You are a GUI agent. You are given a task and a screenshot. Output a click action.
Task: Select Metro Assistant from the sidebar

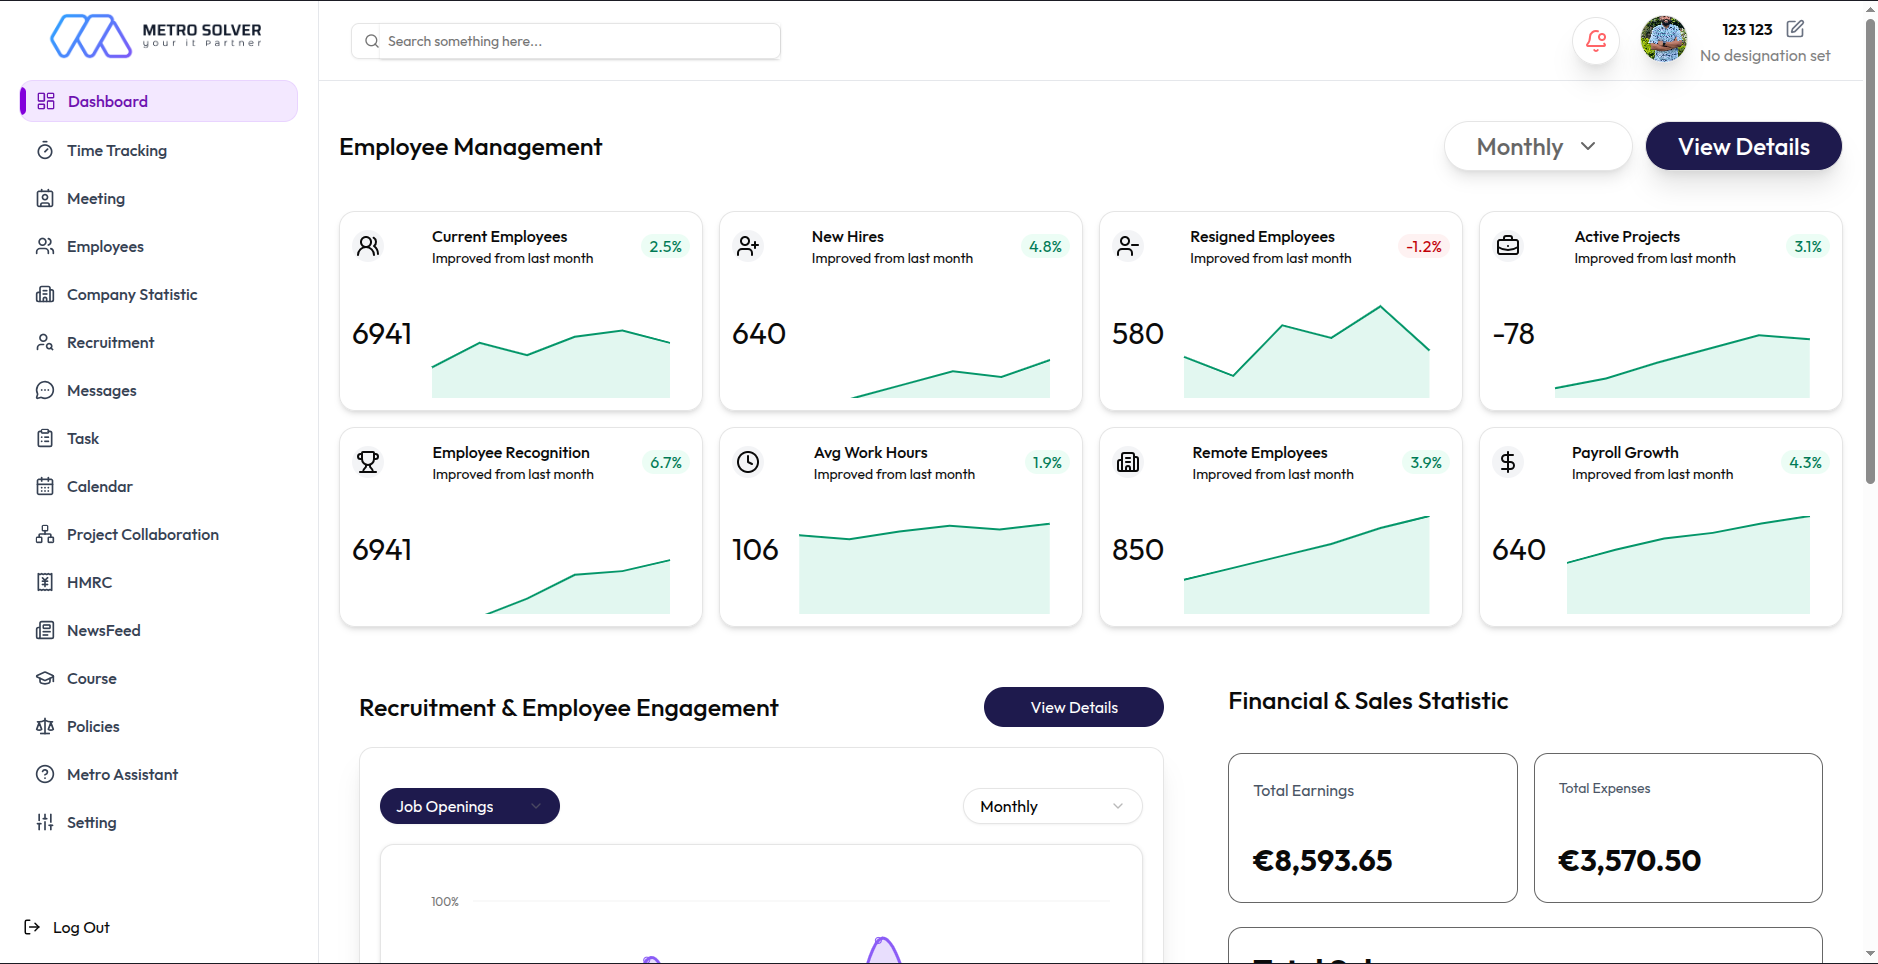point(122,774)
